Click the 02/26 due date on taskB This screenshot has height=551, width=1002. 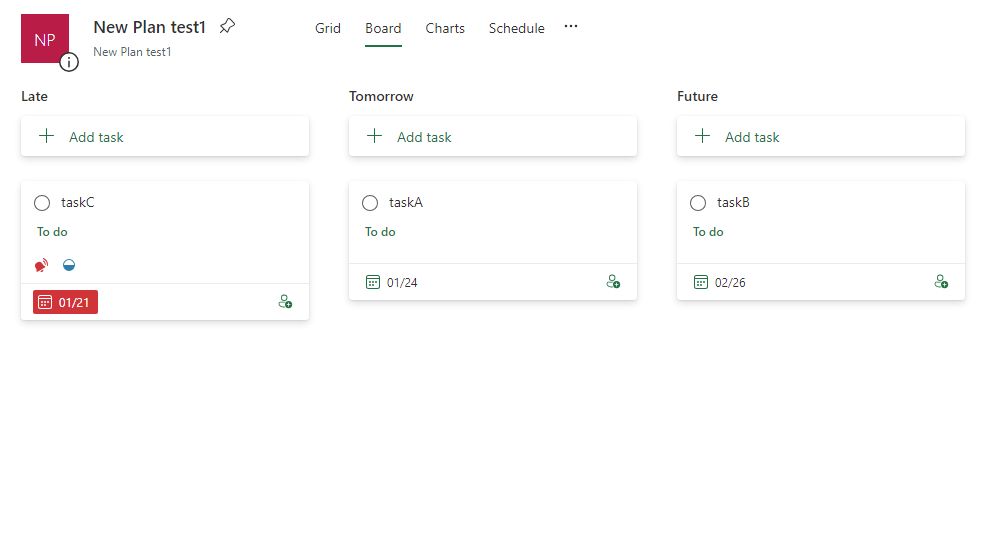coord(730,283)
